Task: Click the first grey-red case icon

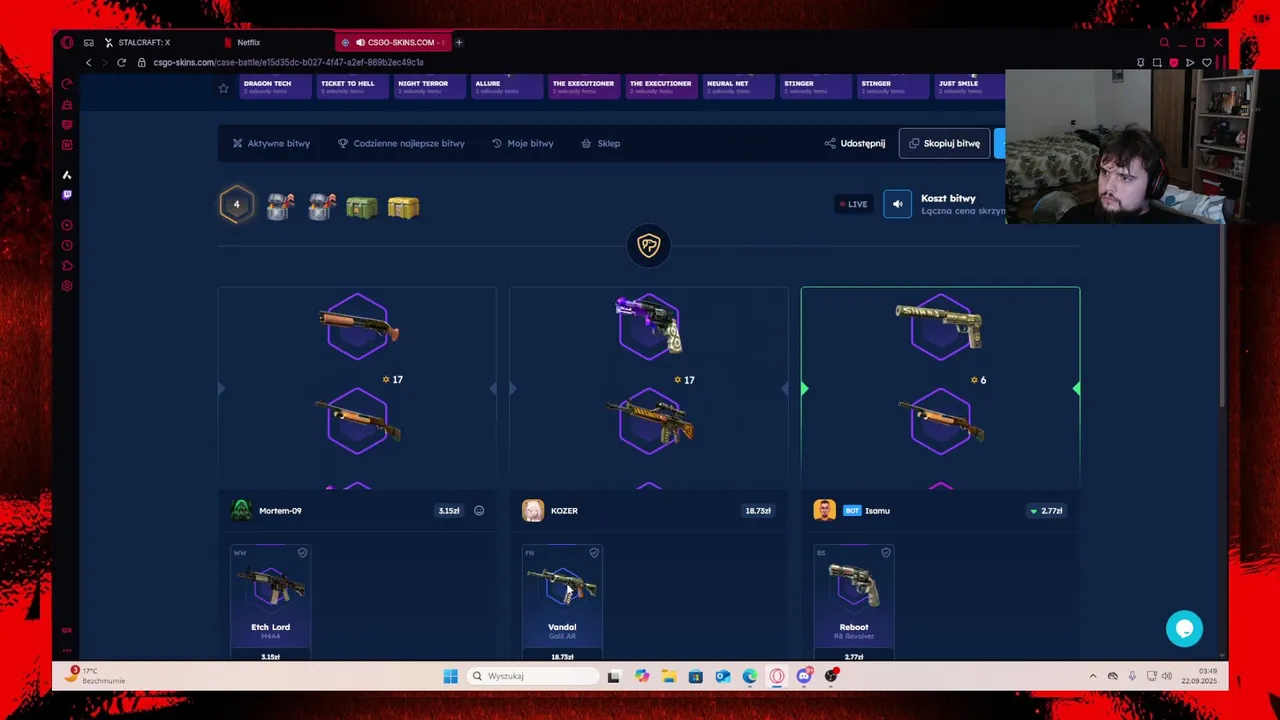Action: pyautogui.click(x=280, y=207)
